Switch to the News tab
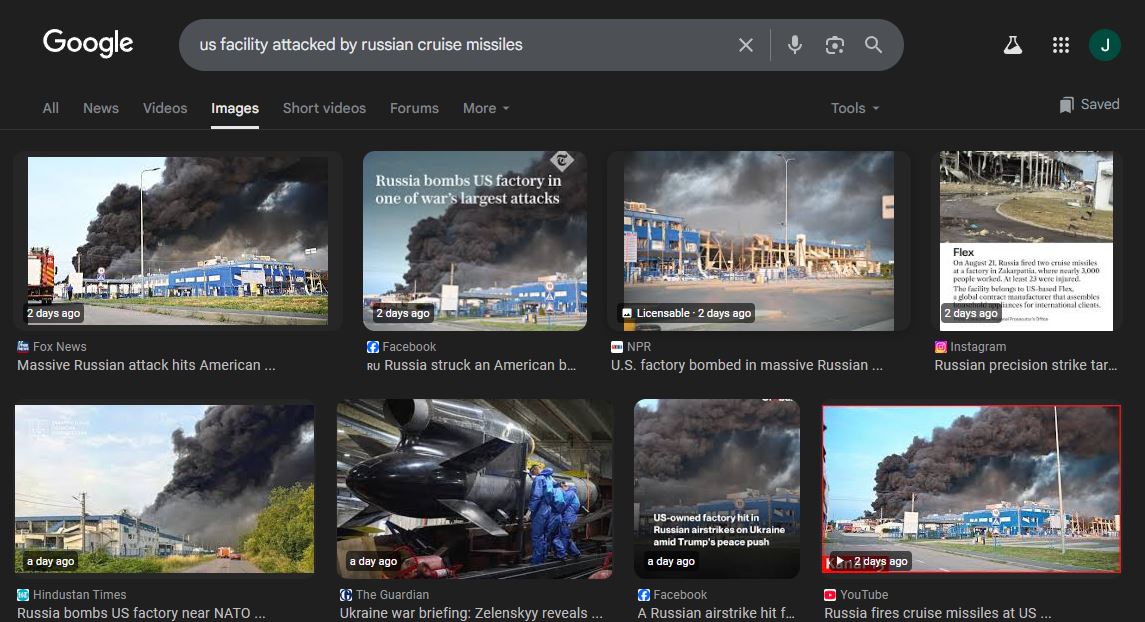 click(100, 108)
